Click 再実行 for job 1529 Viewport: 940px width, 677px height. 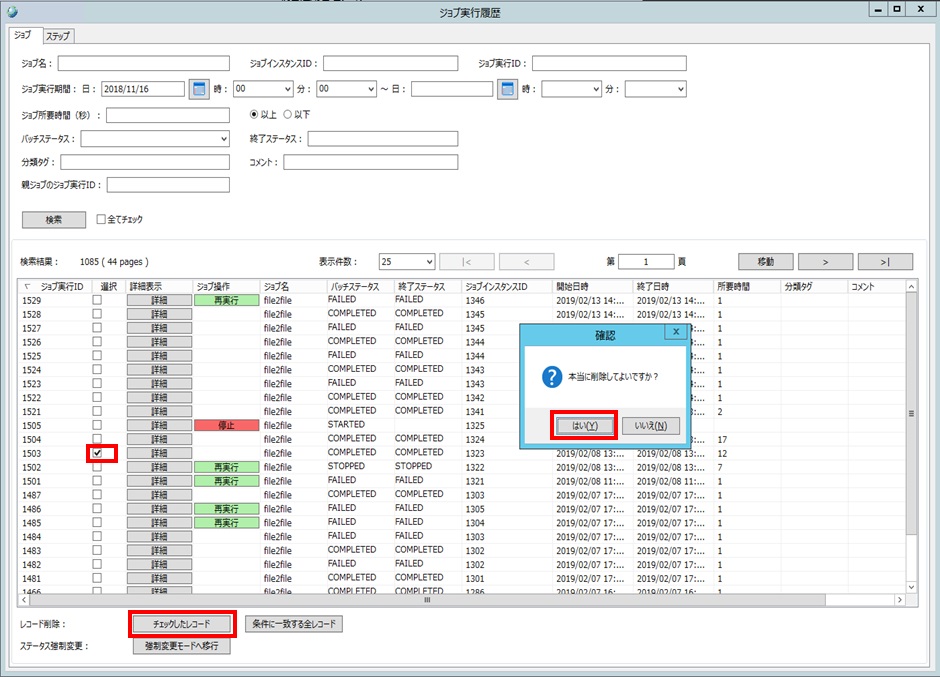(x=226, y=300)
